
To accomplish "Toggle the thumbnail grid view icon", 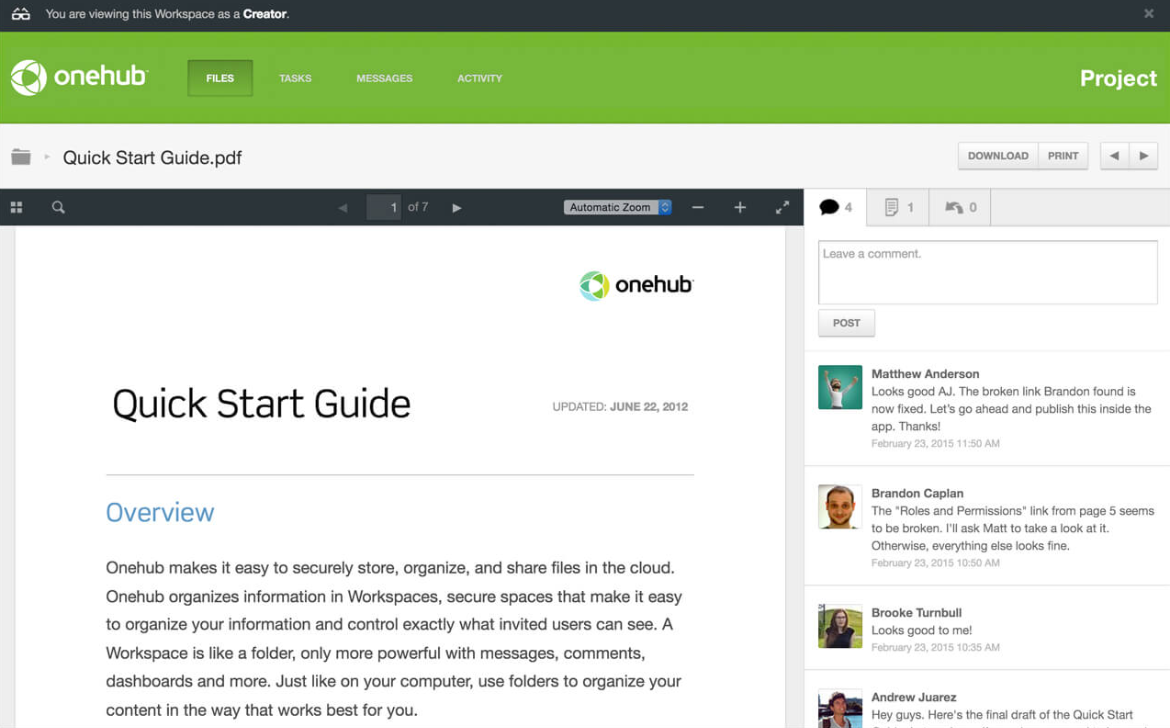I will tap(16, 207).
